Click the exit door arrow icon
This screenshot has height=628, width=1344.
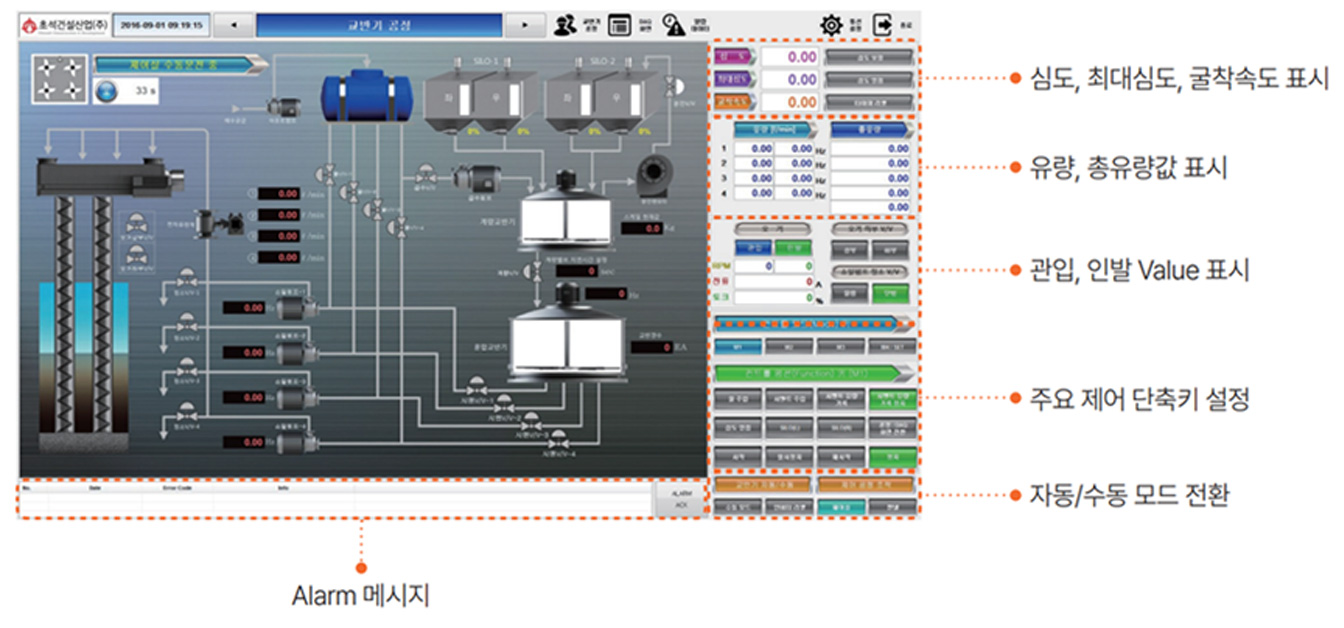[882, 25]
